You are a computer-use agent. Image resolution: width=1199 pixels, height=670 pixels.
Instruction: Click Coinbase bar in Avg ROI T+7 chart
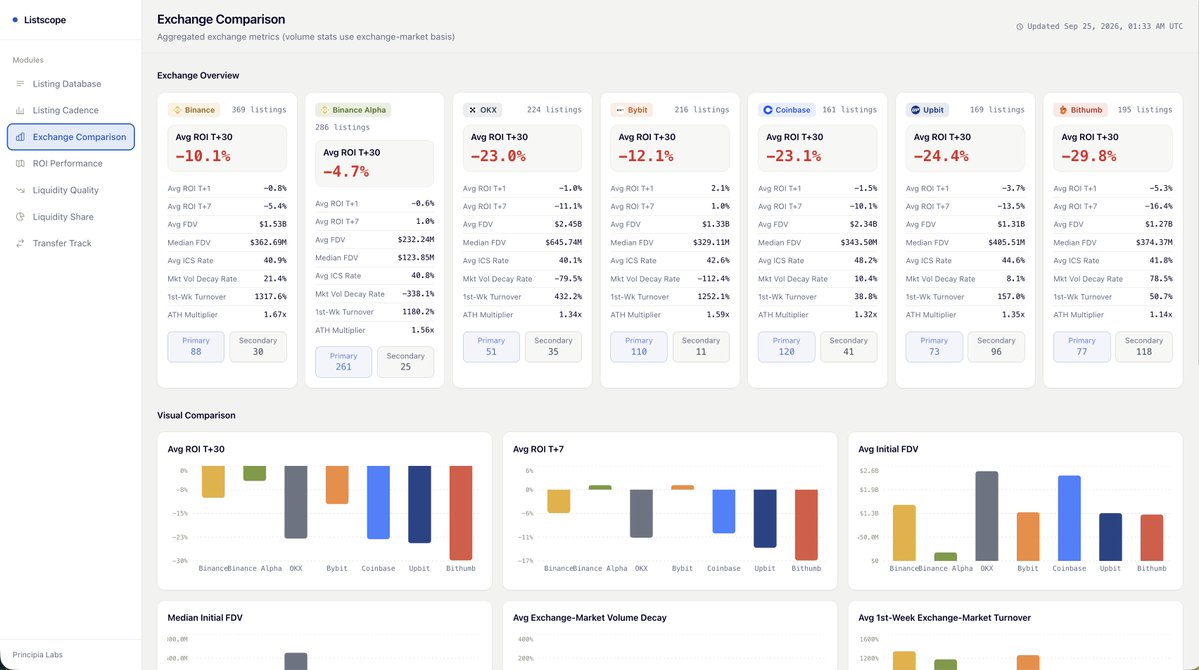click(x=723, y=512)
